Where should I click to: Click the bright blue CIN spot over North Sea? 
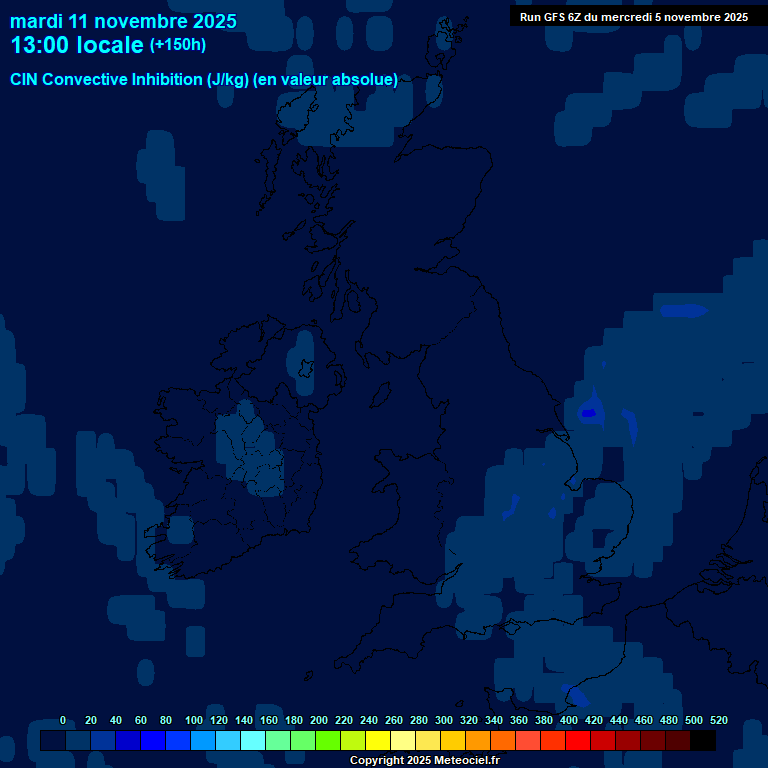pyautogui.click(x=588, y=412)
